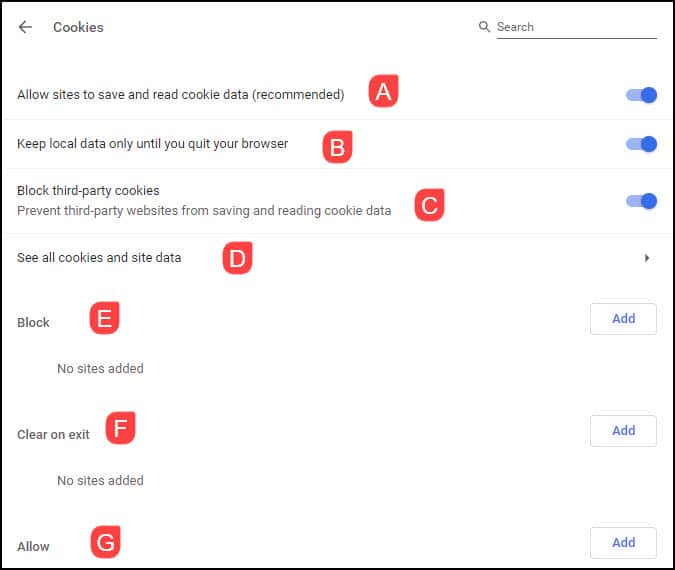Expand See all cookies arrow
This screenshot has height=570, width=675.
point(647,258)
